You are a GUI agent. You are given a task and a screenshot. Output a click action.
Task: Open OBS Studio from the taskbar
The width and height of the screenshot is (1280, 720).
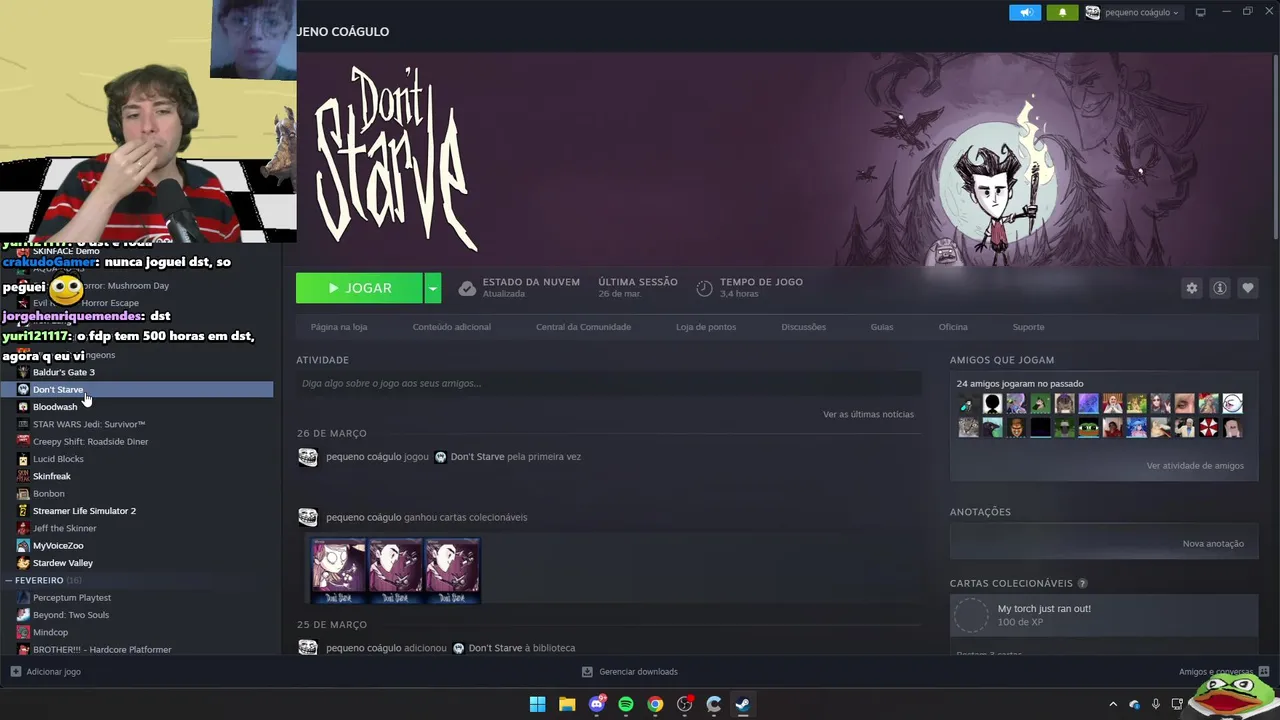pyautogui.click(x=685, y=704)
